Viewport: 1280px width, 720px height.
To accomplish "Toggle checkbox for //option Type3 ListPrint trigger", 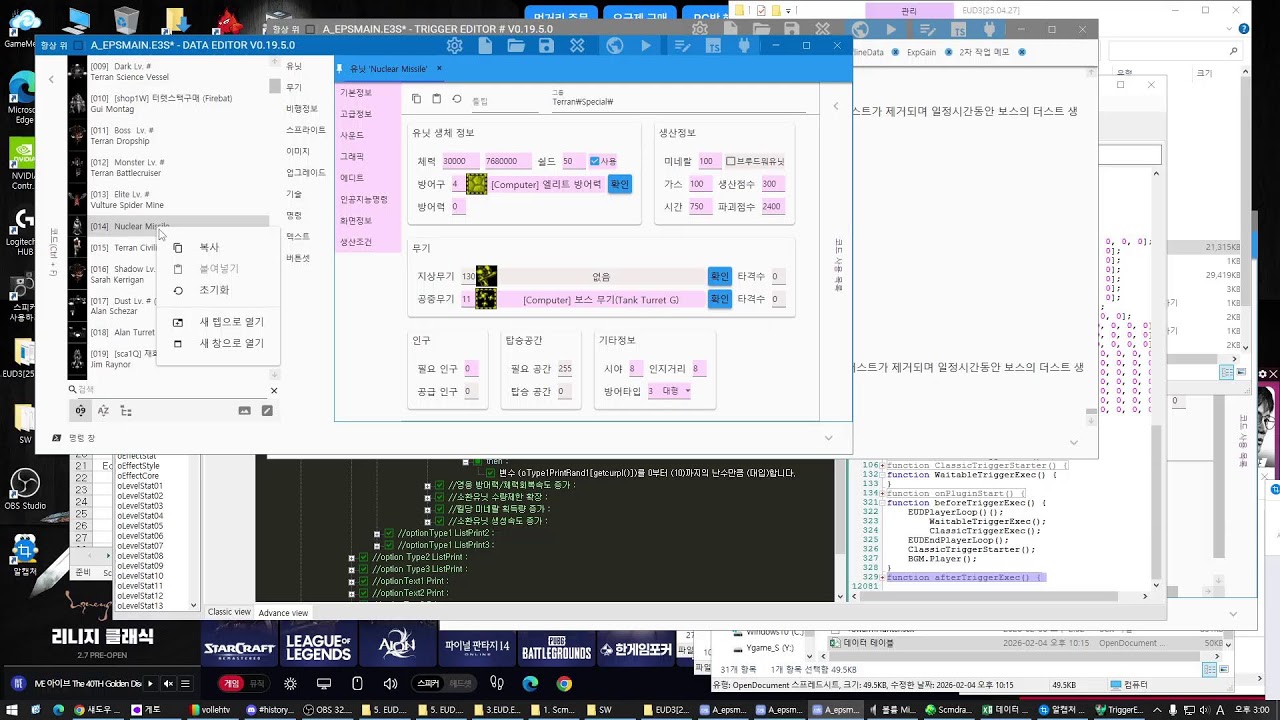I will [363, 569].
